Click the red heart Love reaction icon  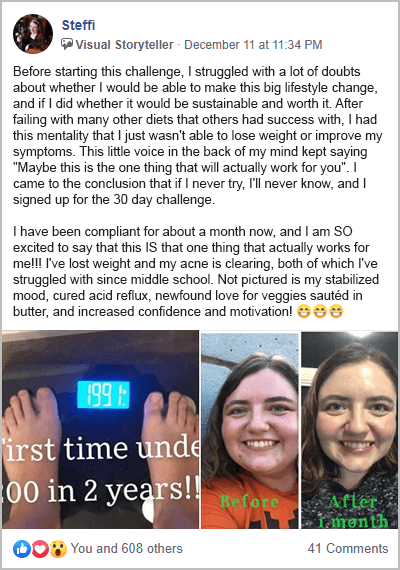40,549
